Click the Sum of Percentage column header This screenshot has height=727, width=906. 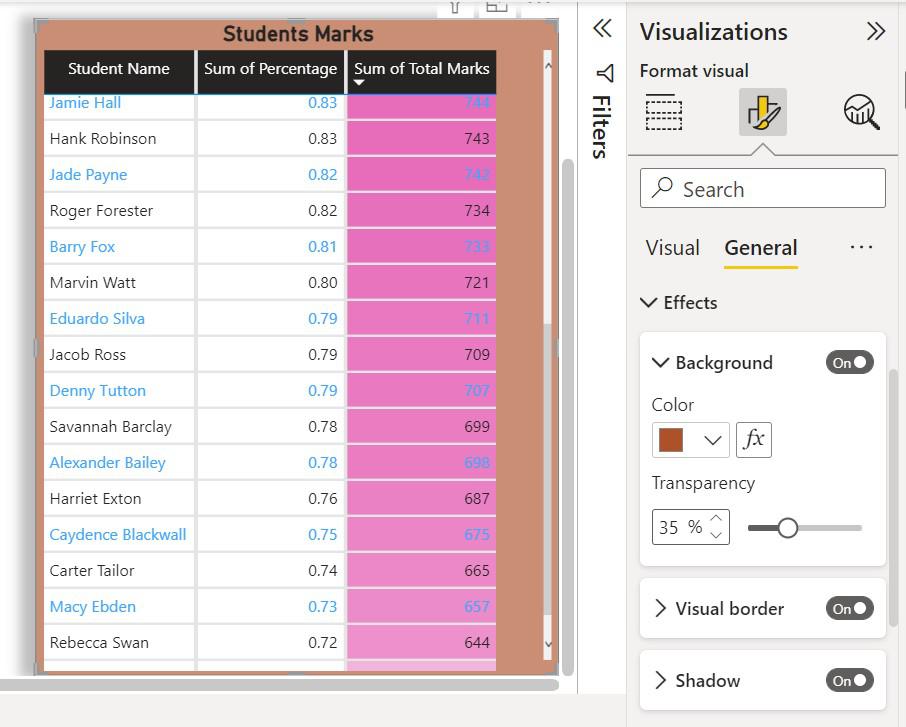point(270,69)
